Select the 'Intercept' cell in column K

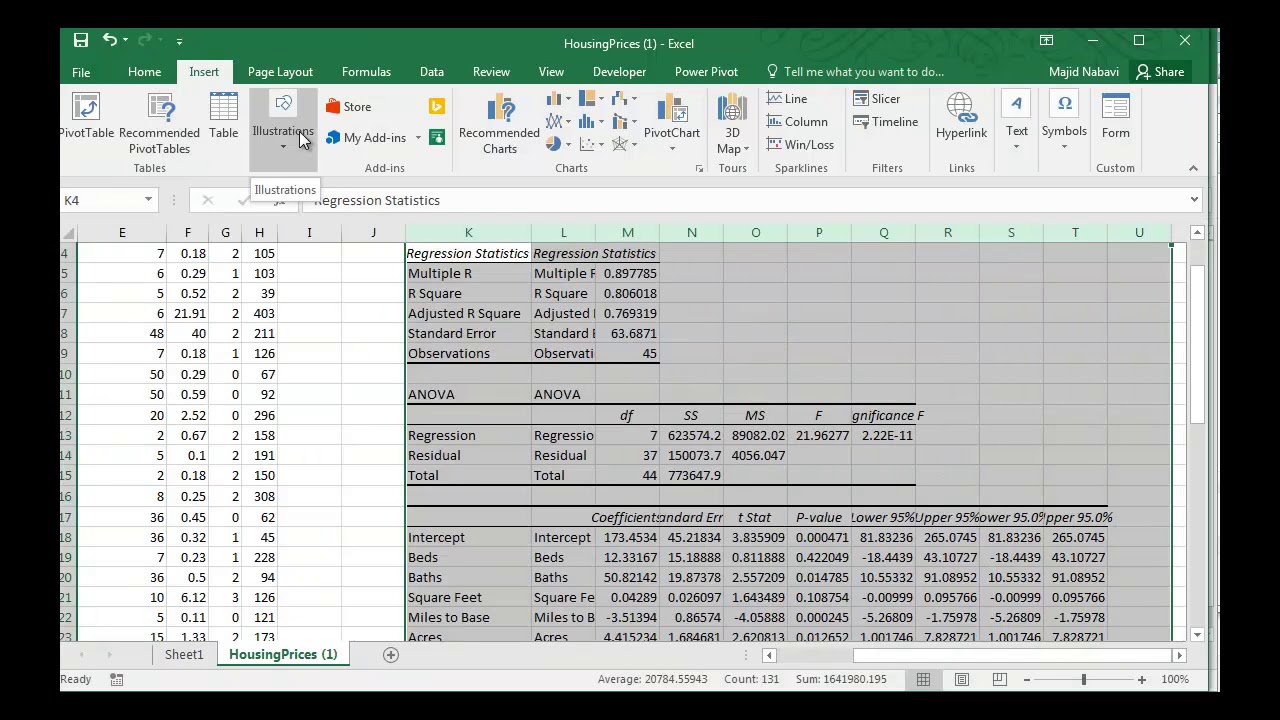coord(468,538)
